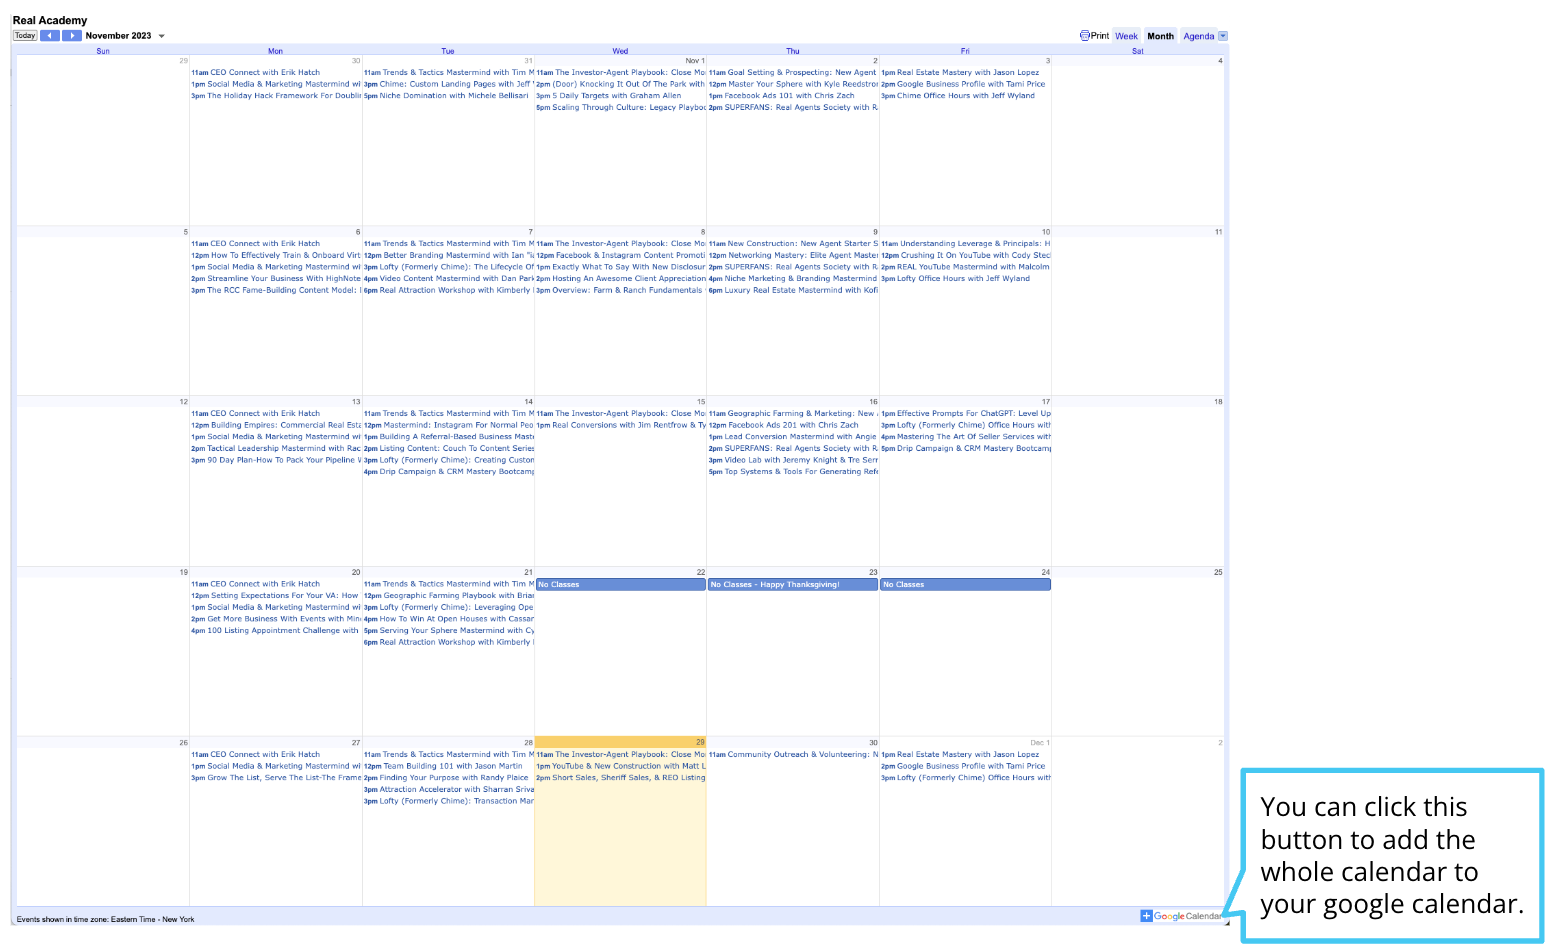Click the next month arrow
1556x951 pixels.
(71, 35)
